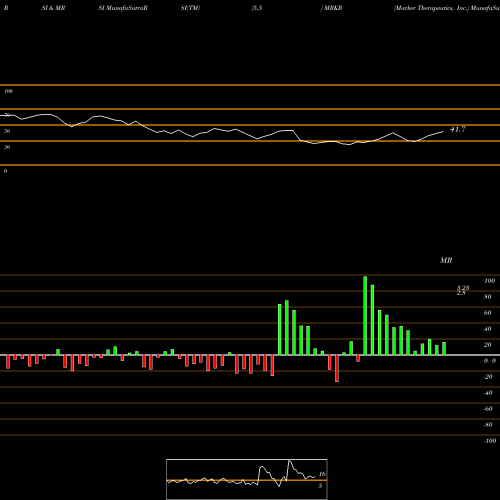Screen dimensions: 500x500
Task: Click the RSI value label 41.7
Action: (458, 129)
